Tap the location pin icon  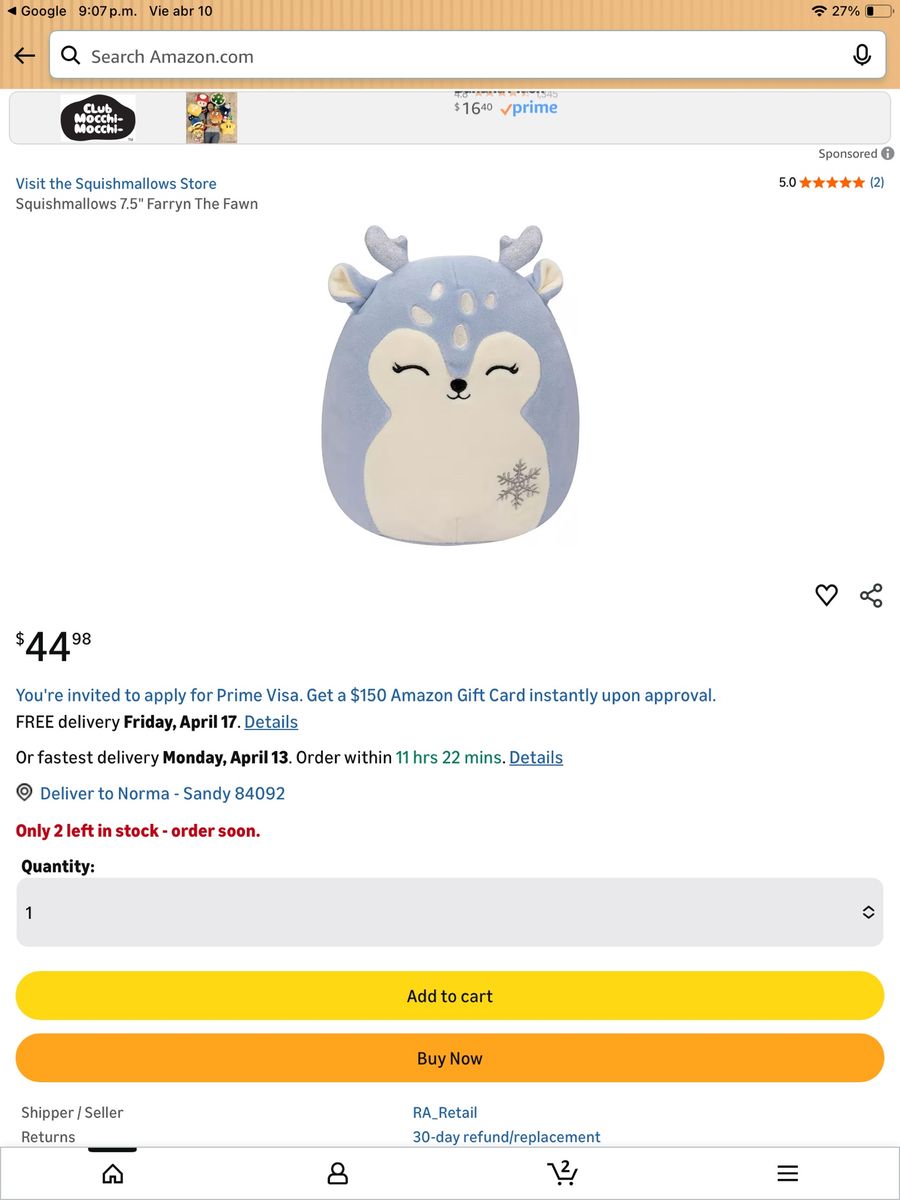pyautogui.click(x=25, y=793)
